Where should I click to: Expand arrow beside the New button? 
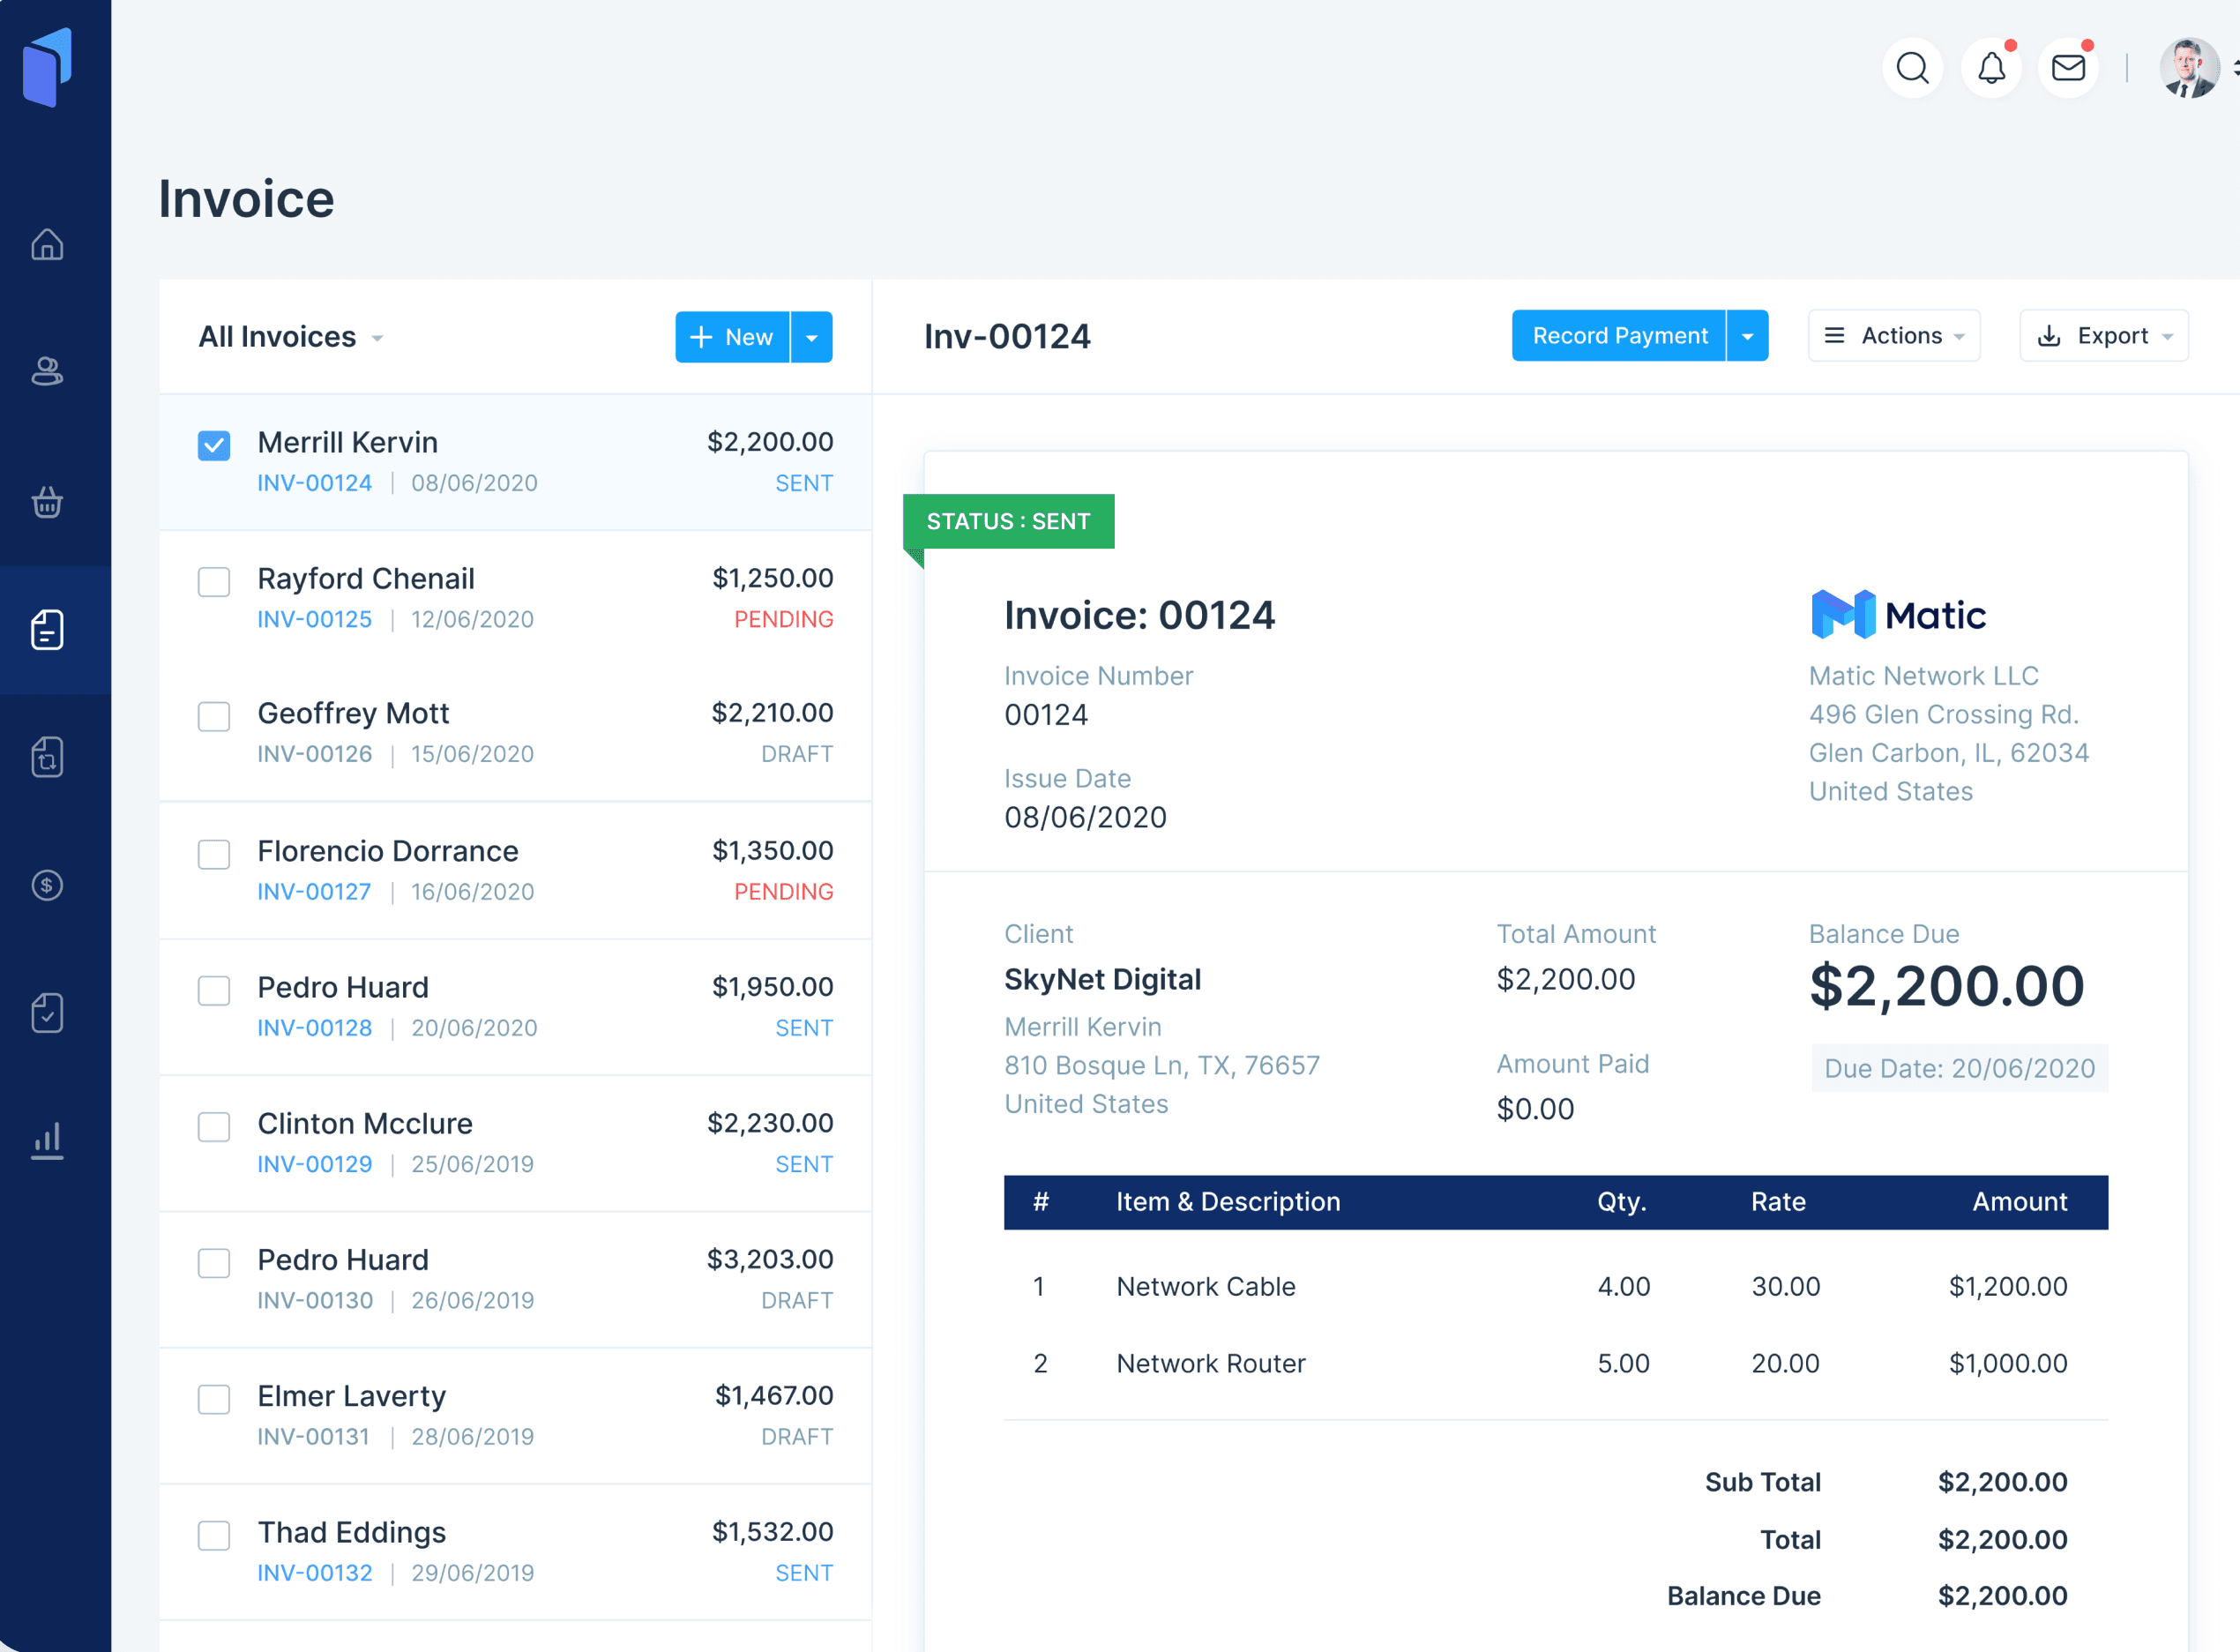tap(812, 337)
